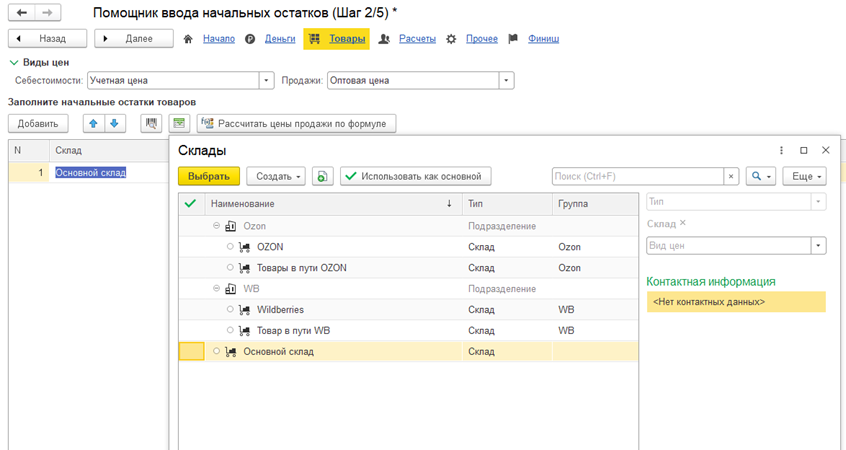Image resolution: width=846 pixels, height=450 pixels.
Task: Navigate back with the left arrow
Action: pos(22,14)
